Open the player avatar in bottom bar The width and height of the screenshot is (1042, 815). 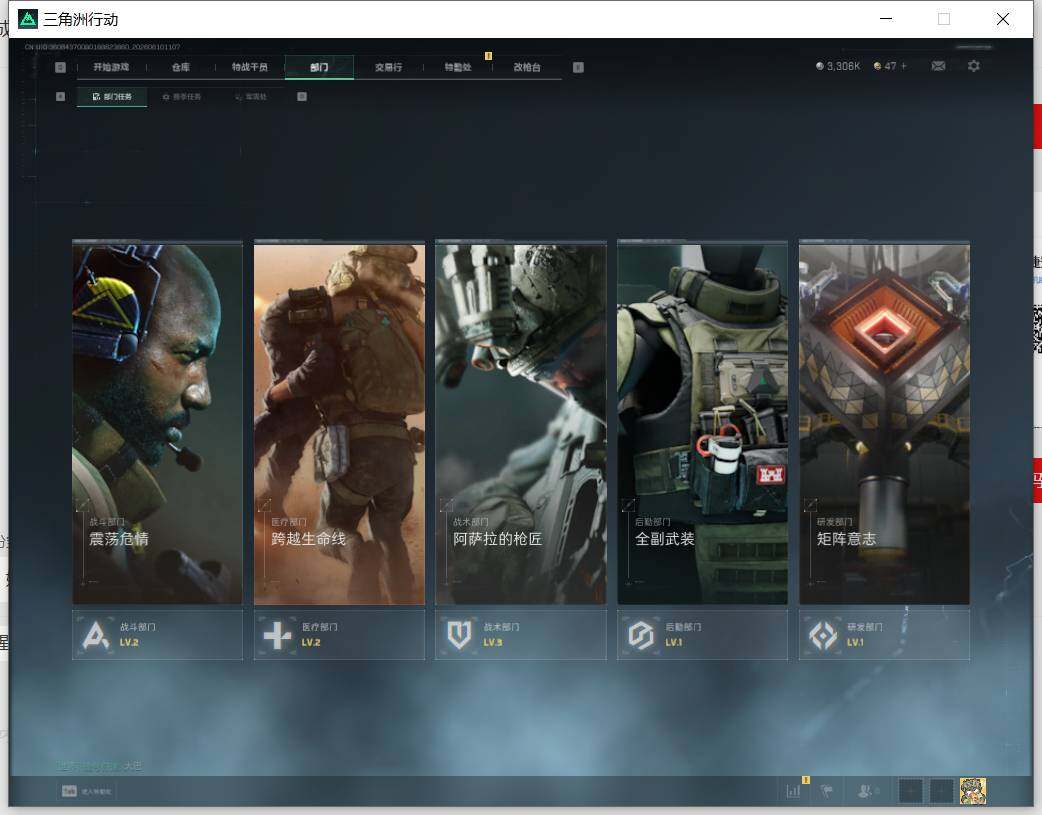(973, 791)
